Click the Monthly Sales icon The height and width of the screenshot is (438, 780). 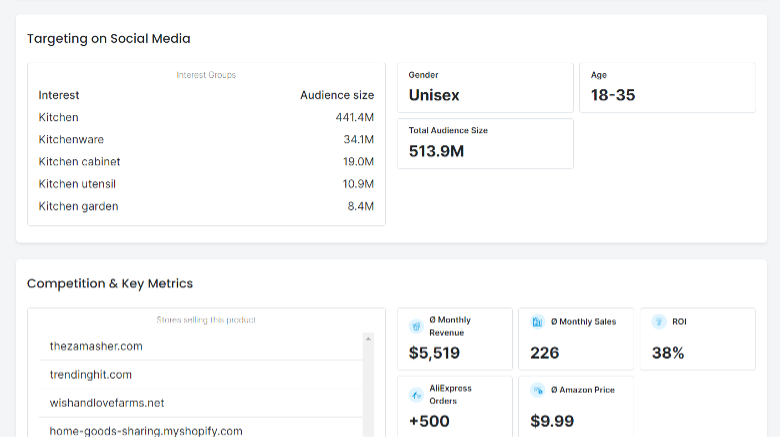pyautogui.click(x=537, y=322)
